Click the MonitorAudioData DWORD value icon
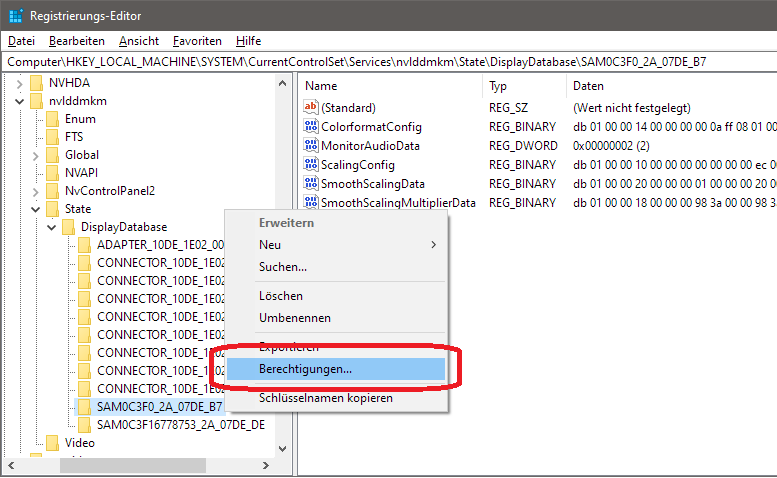777x478 pixels. coord(310,146)
